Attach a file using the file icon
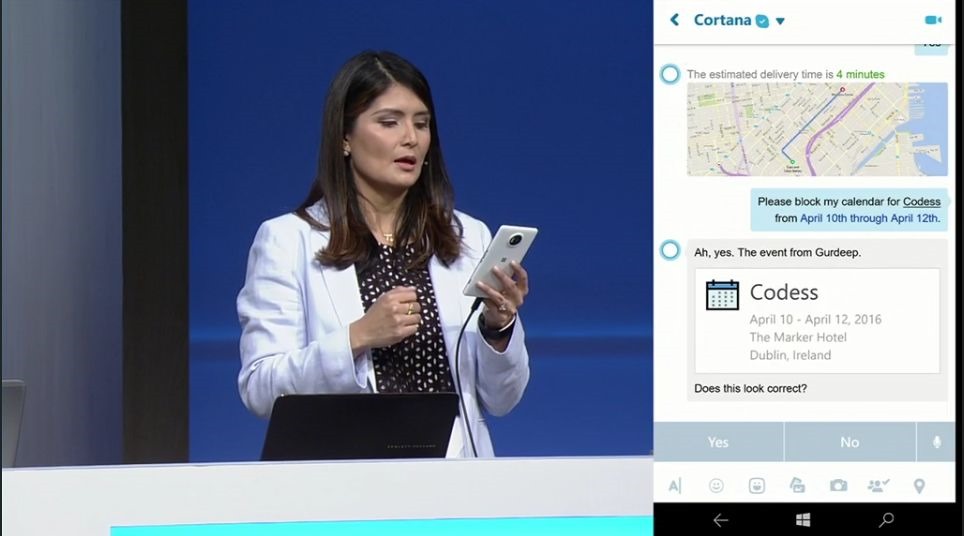Viewport: 964px width, 536px height. (x=797, y=485)
